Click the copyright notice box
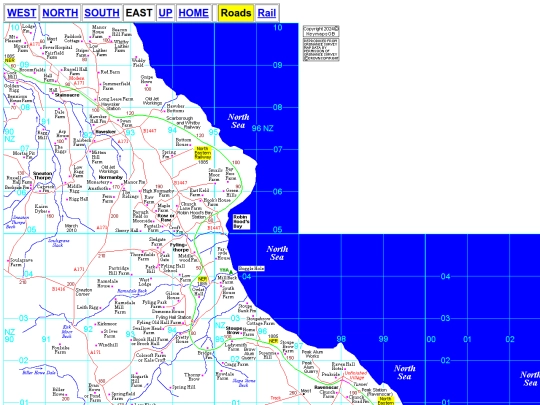 [x=321, y=31]
